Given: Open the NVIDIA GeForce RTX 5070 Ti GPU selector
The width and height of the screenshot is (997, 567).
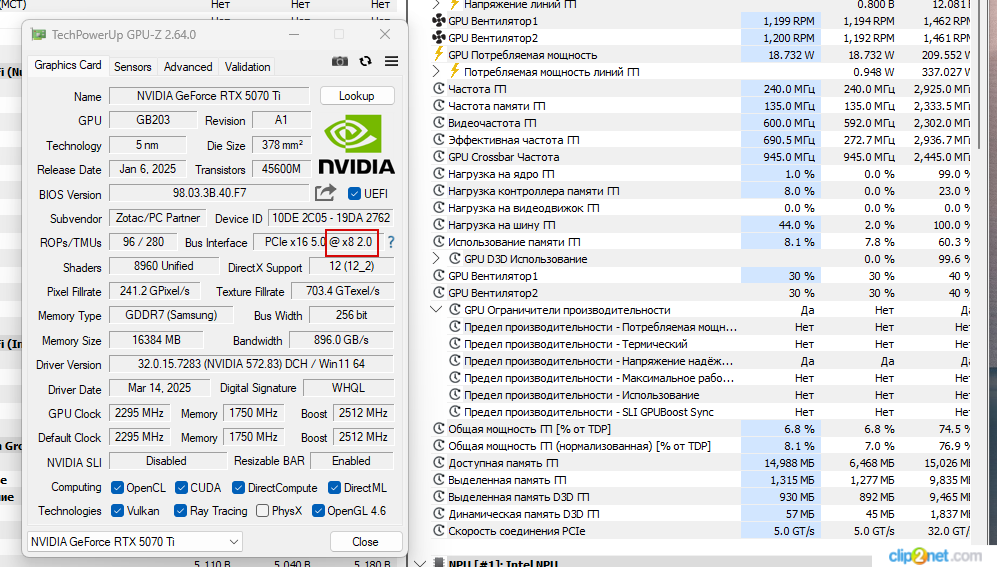Looking at the screenshot, I should pyautogui.click(x=135, y=542).
